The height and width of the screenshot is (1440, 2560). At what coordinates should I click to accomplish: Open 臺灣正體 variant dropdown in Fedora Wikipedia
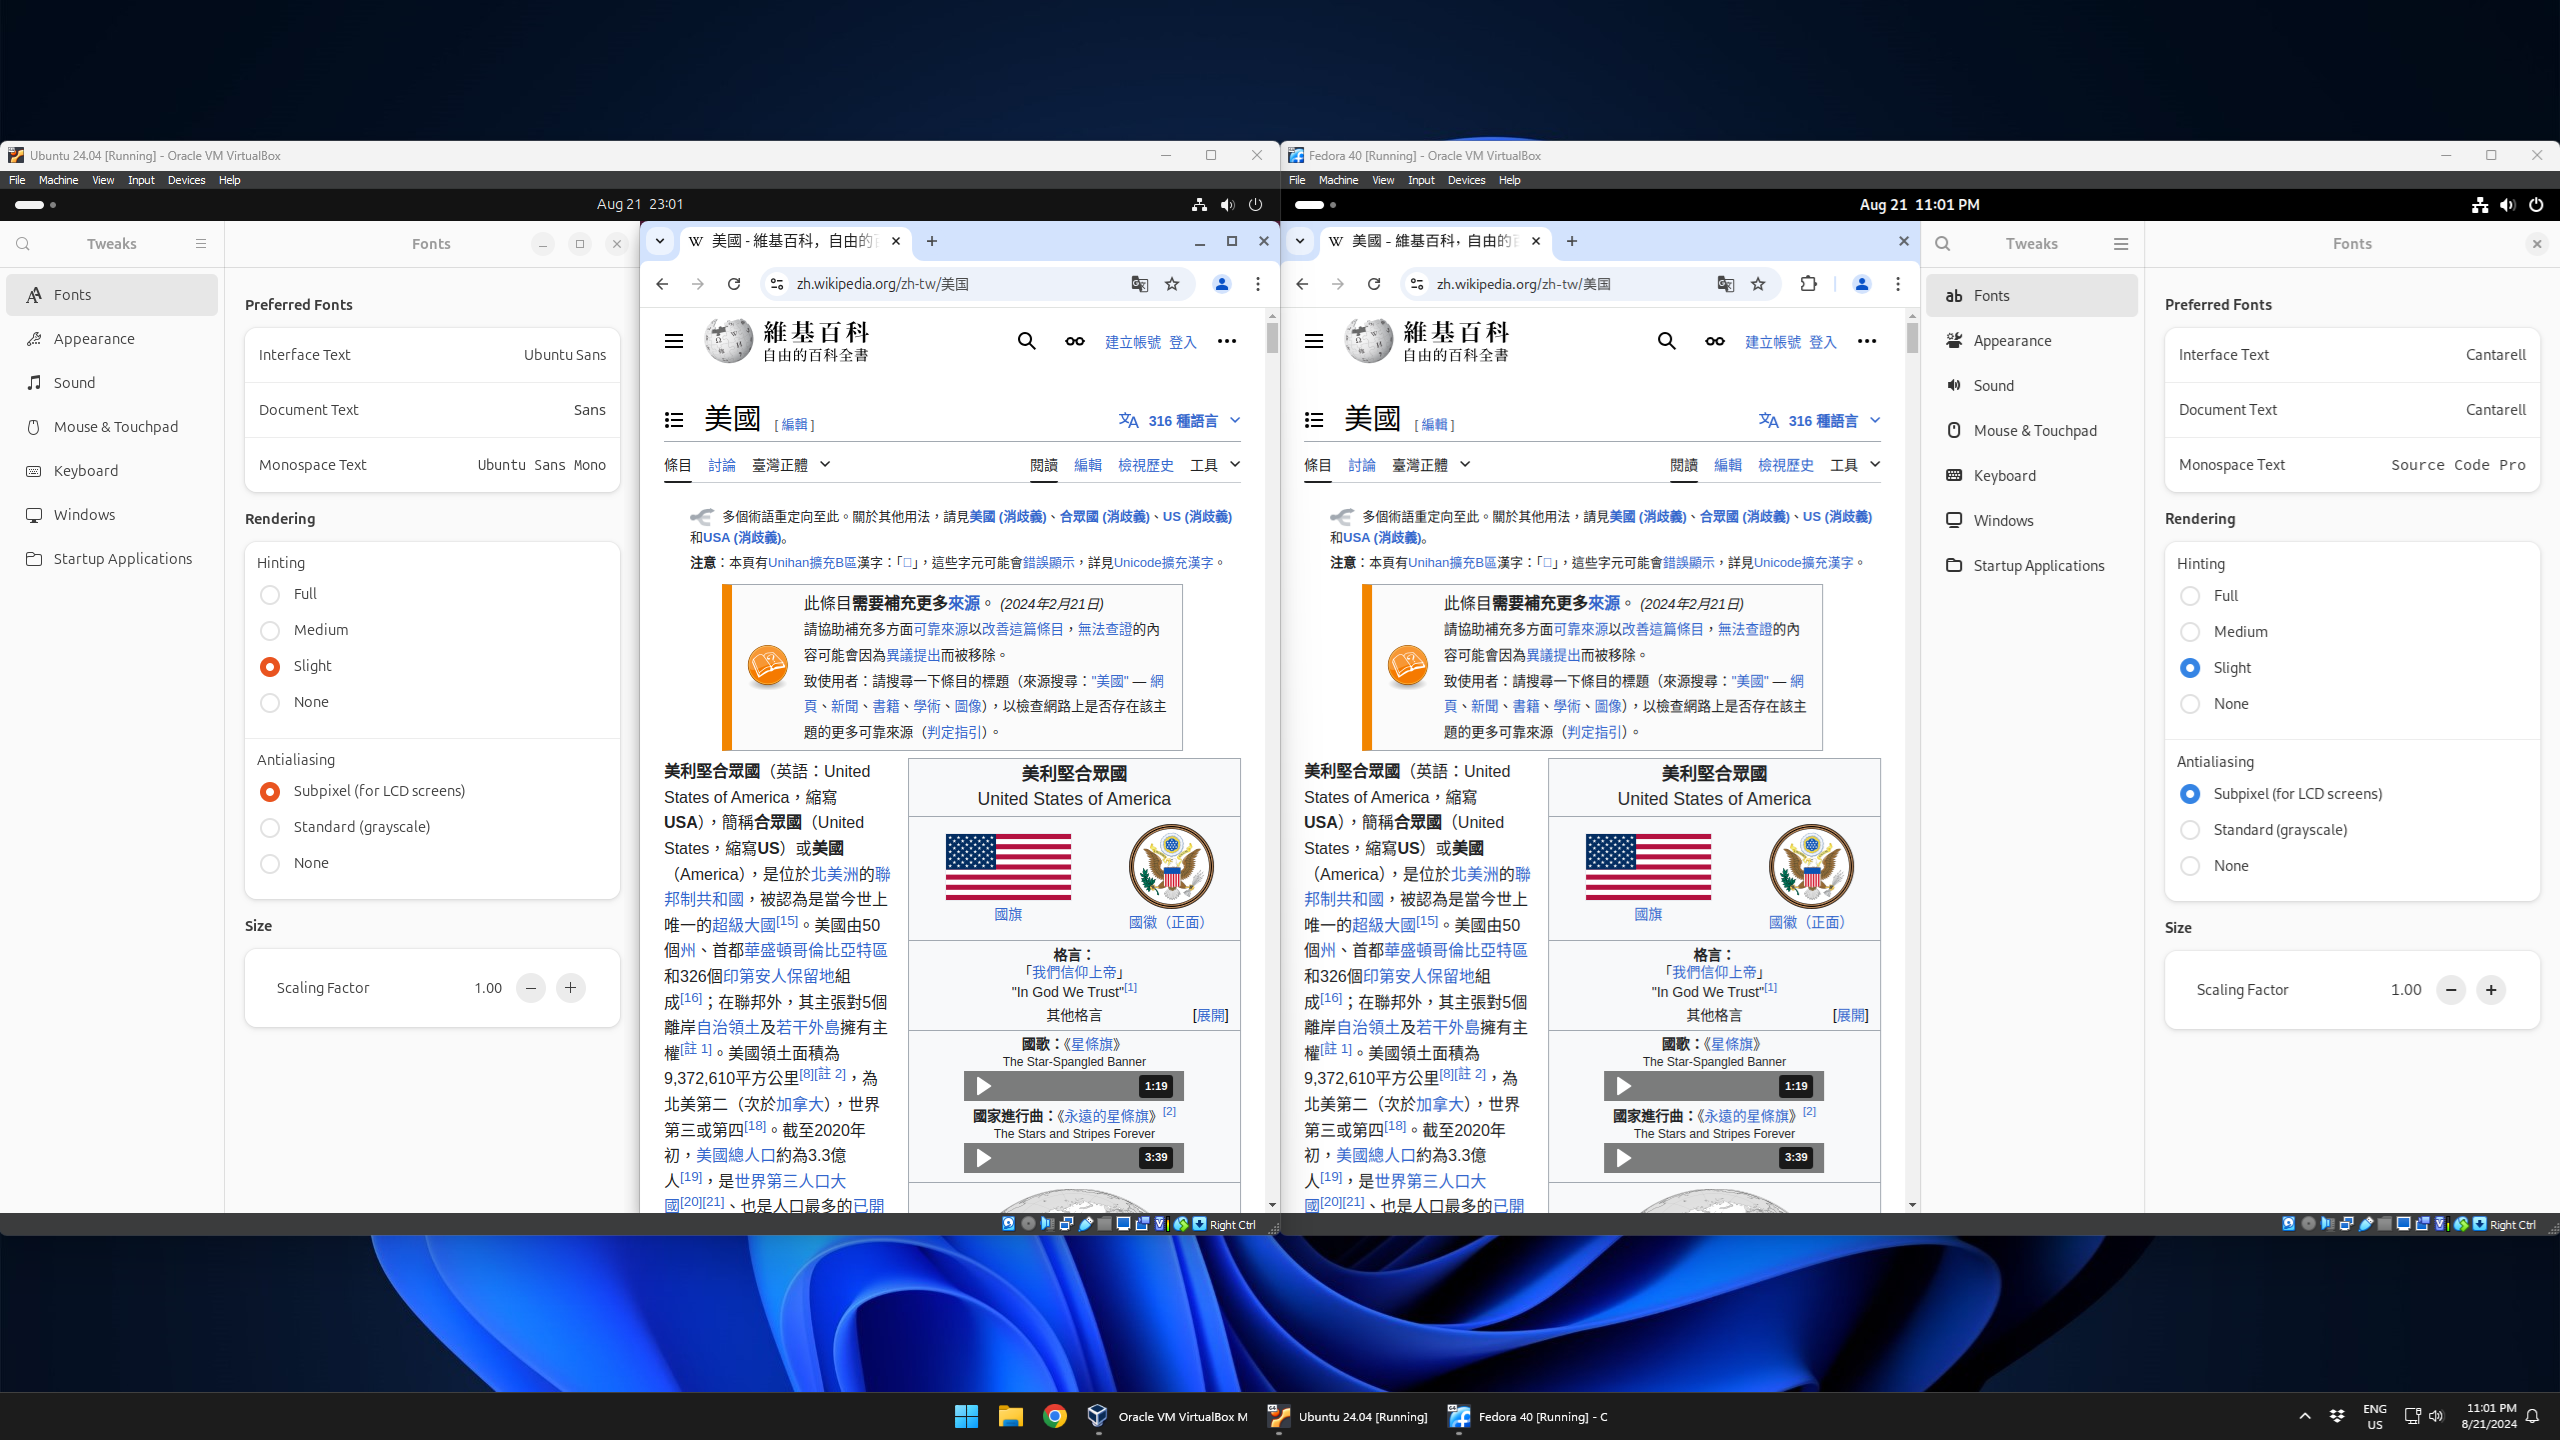(1431, 465)
